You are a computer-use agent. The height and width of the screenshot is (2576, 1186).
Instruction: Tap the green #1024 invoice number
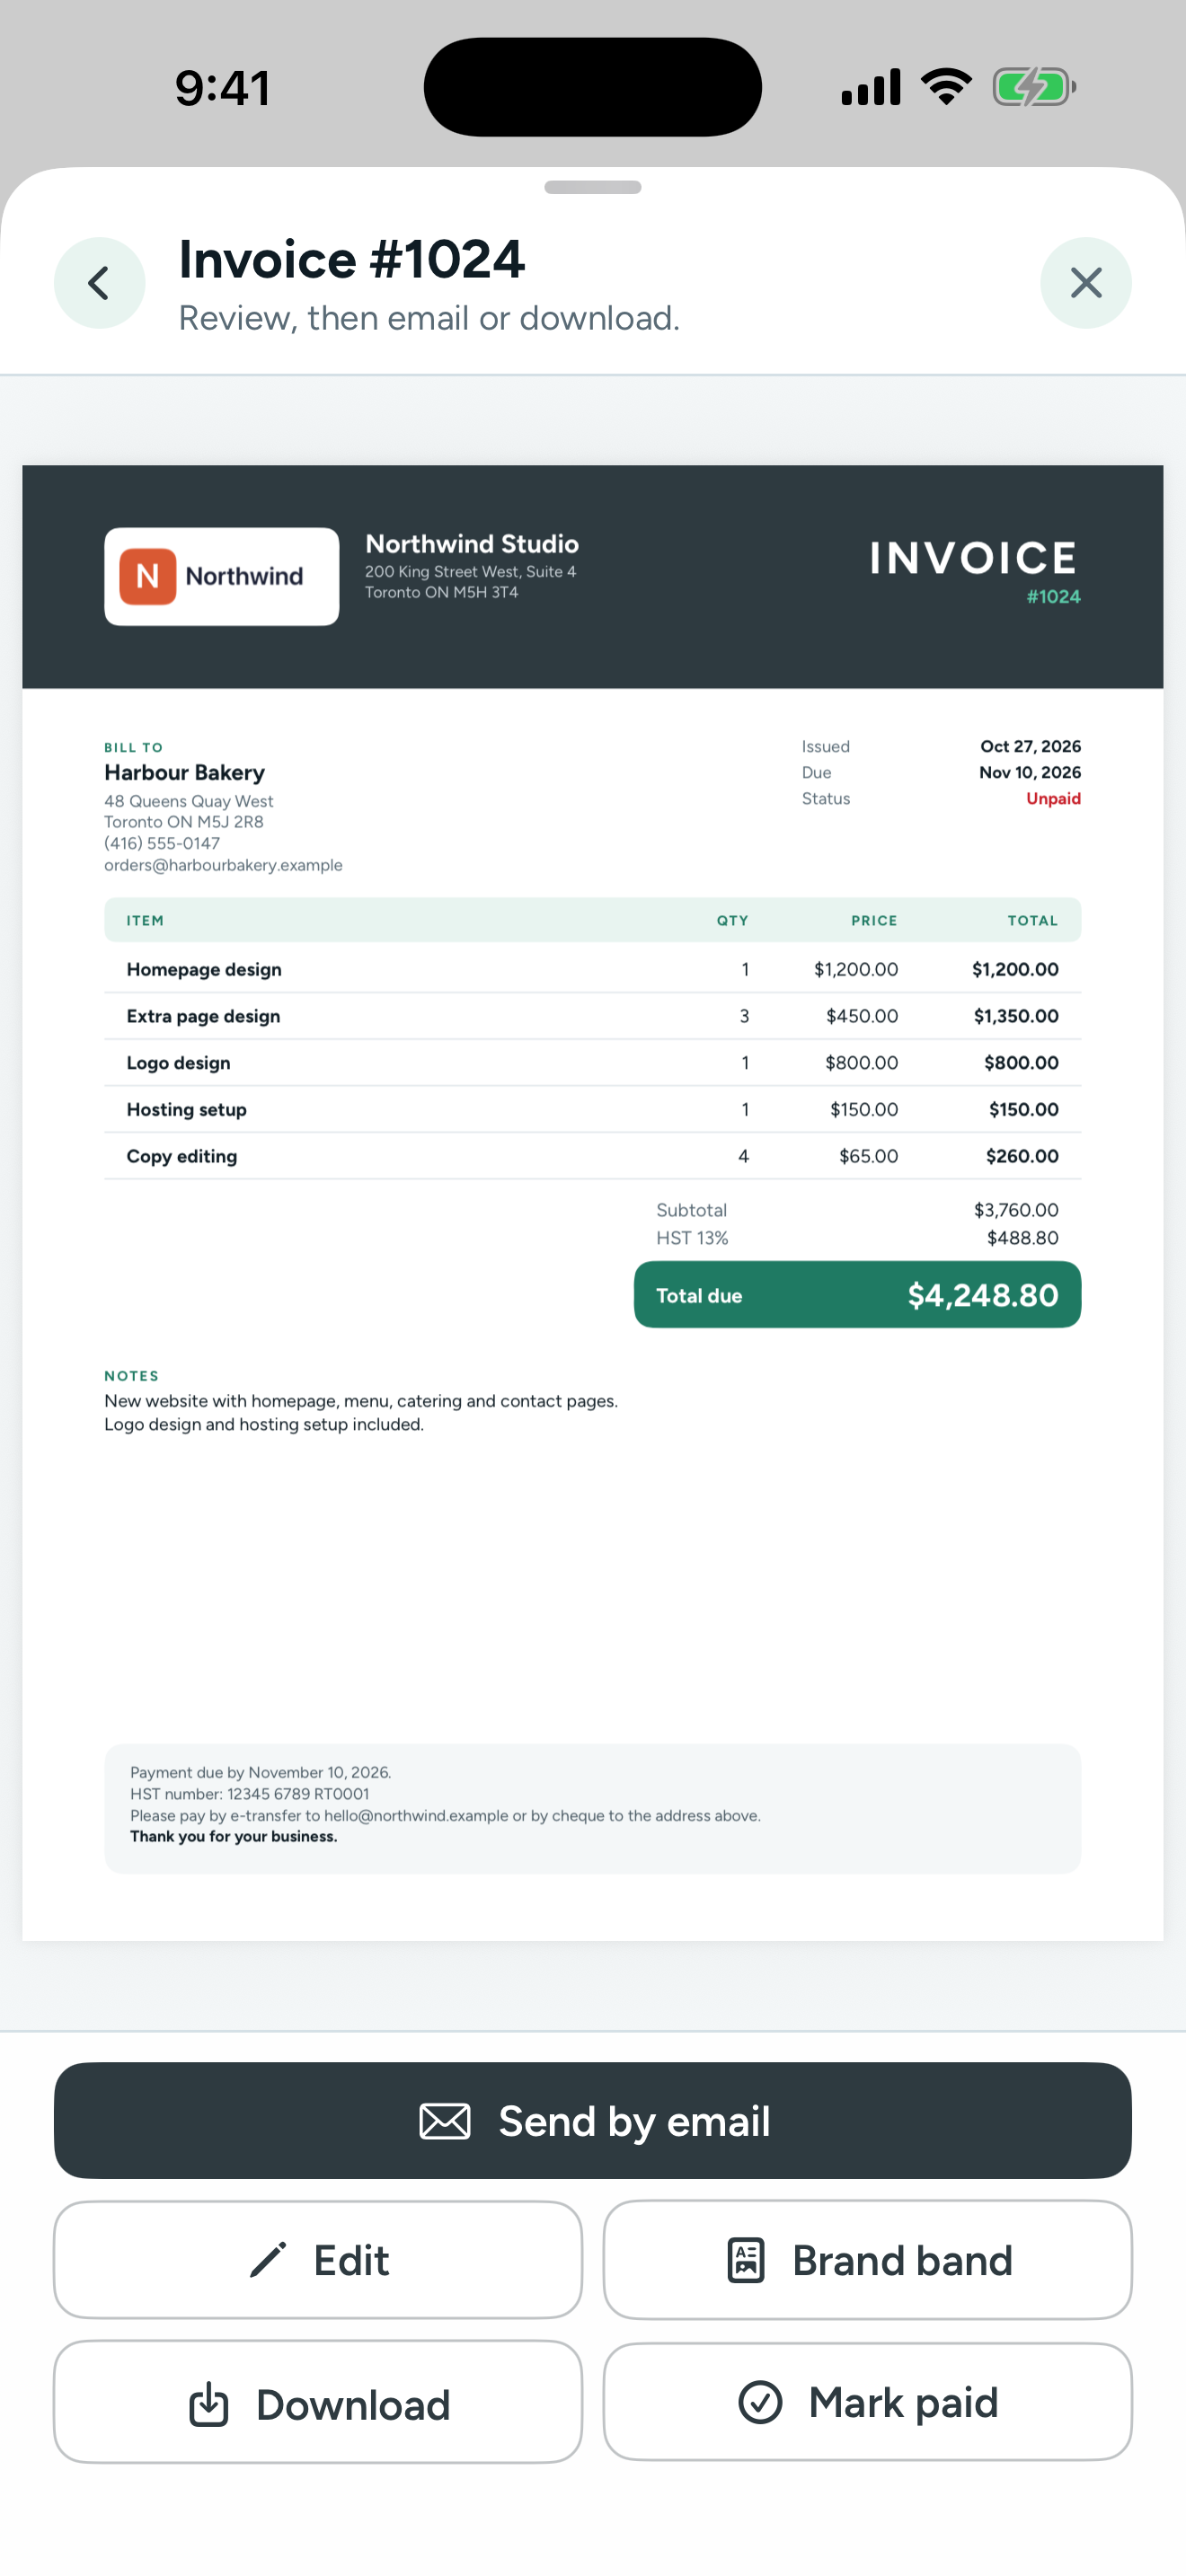click(1053, 596)
